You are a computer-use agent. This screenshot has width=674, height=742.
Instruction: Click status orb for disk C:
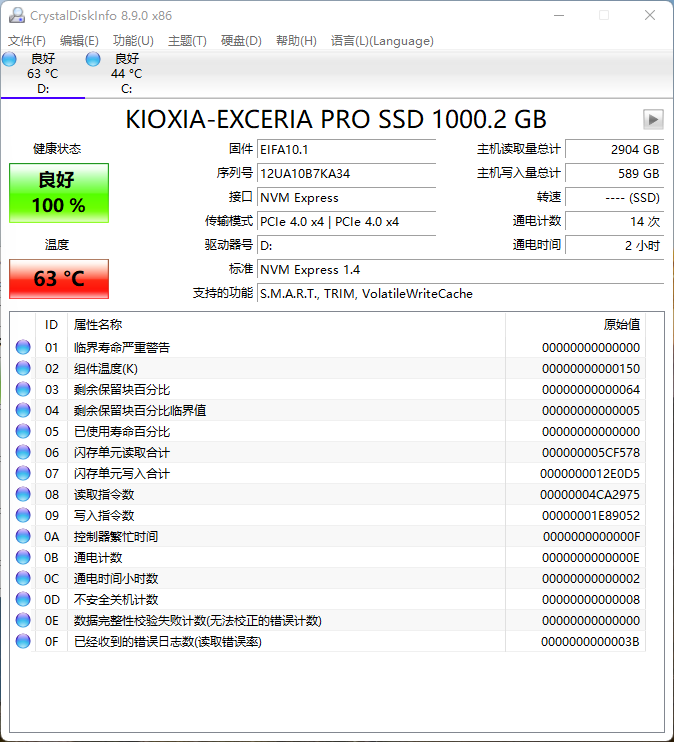pyautogui.click(x=93, y=59)
